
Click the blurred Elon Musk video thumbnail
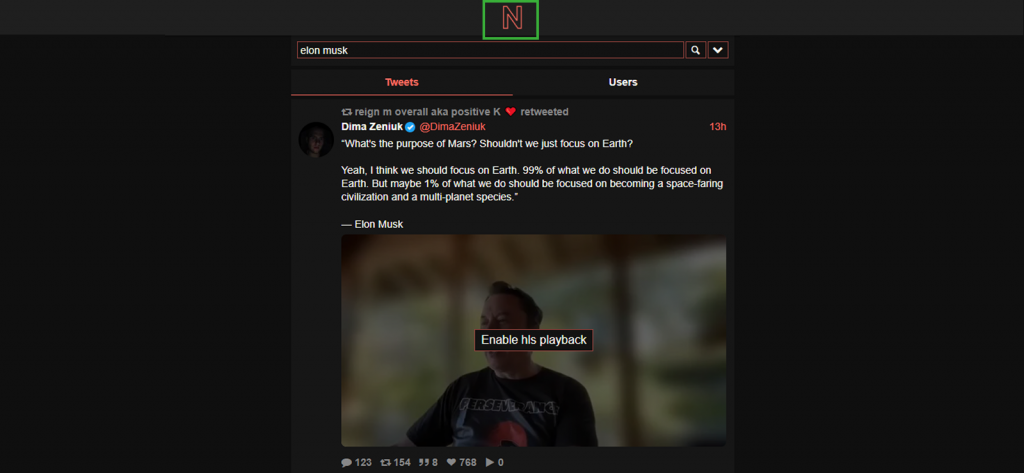534,341
